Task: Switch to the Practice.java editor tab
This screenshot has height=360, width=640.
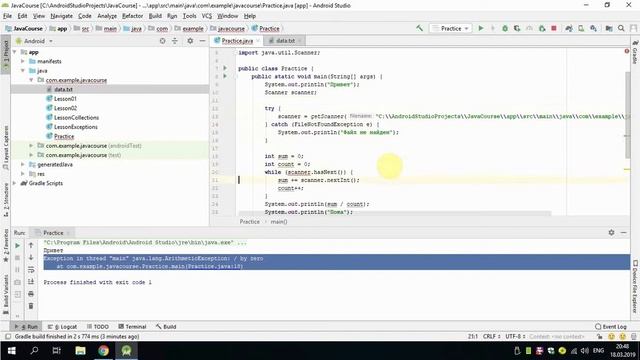Action: tap(237, 40)
